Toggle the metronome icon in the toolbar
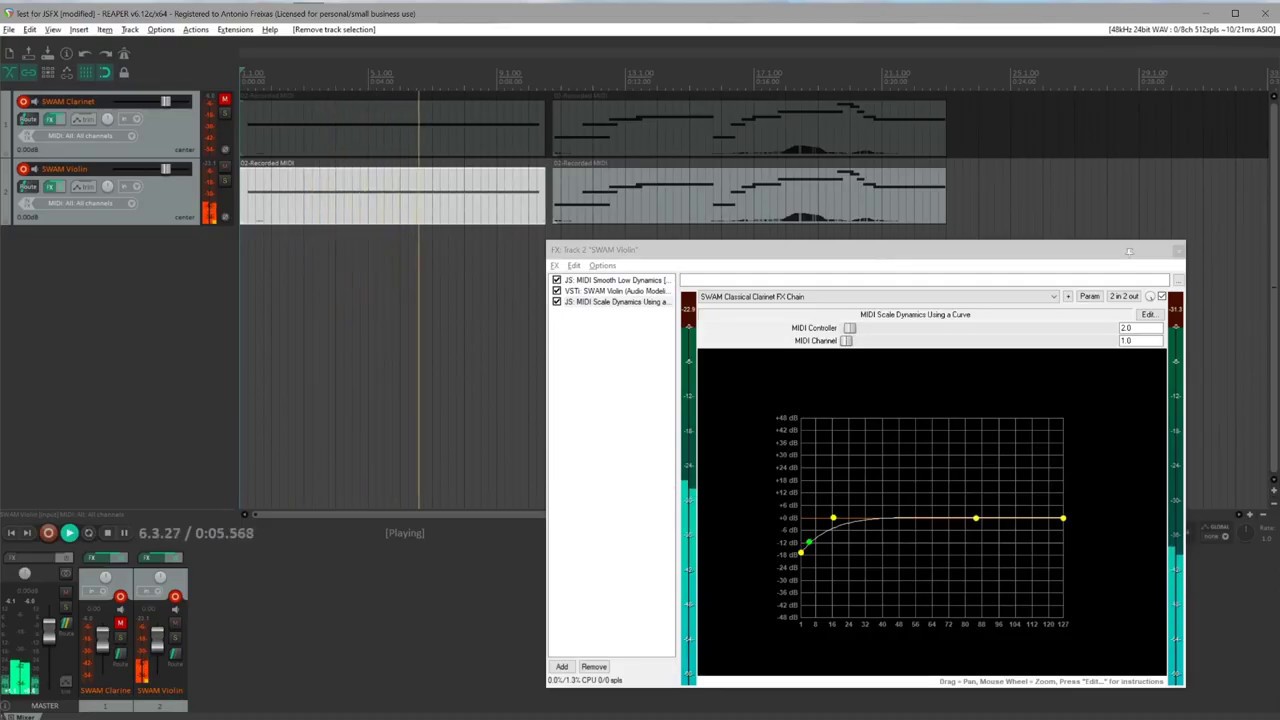This screenshot has width=1280, height=720. point(124,54)
